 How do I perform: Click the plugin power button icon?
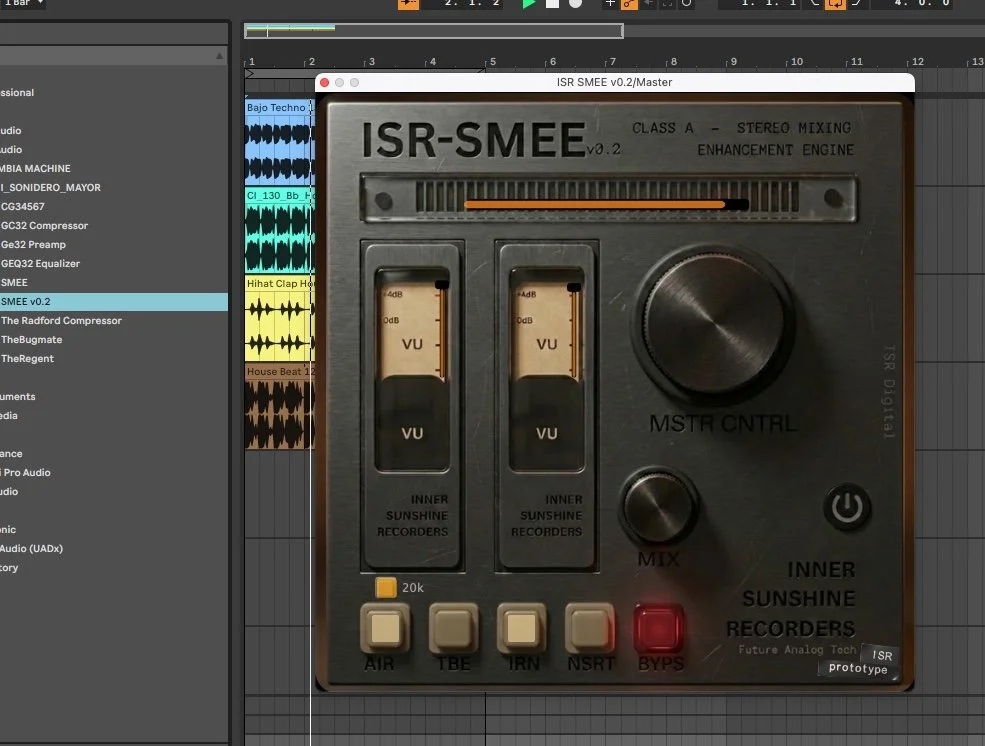tap(847, 507)
